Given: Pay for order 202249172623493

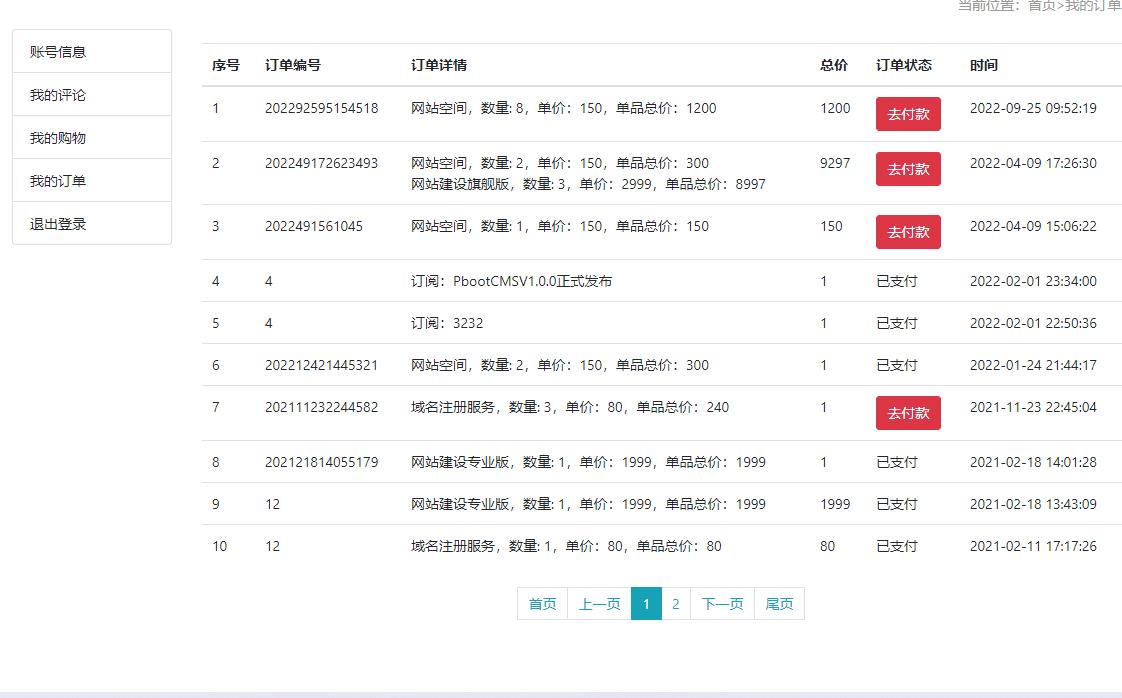Looking at the screenshot, I should [x=907, y=169].
